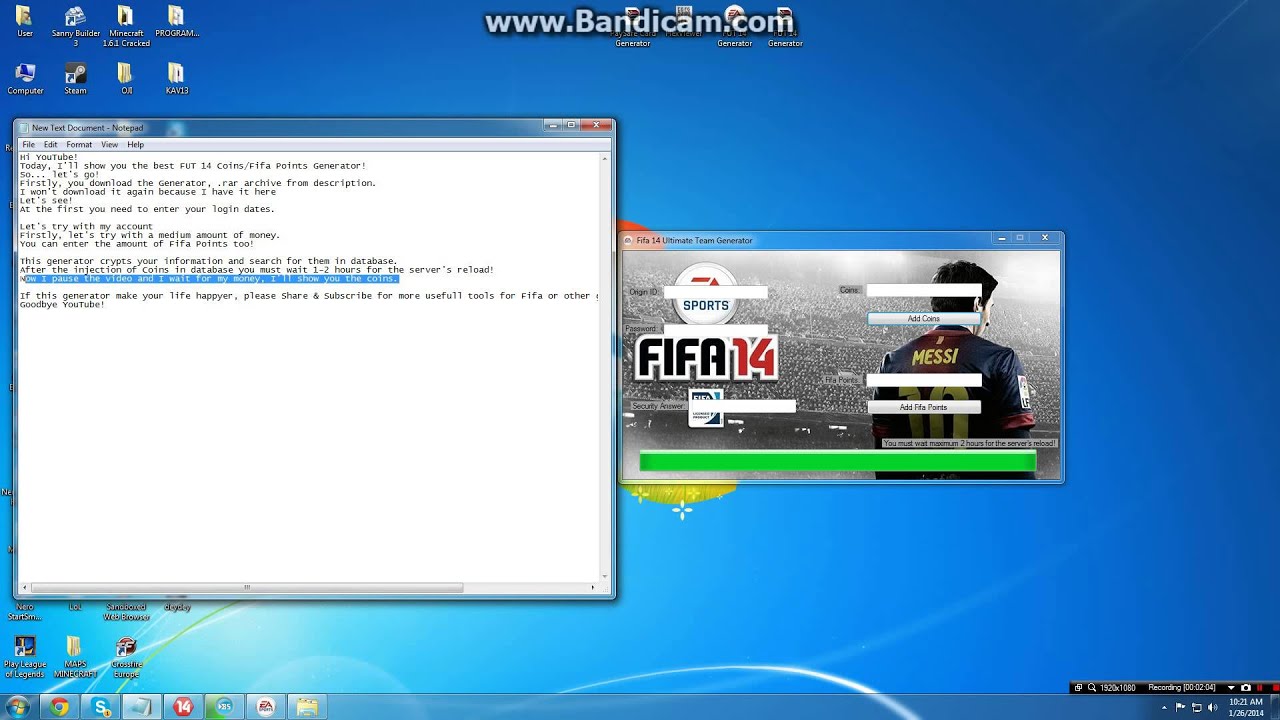The height and width of the screenshot is (720, 1280).
Task: Focus the Security Answer input field
Action: click(741, 406)
